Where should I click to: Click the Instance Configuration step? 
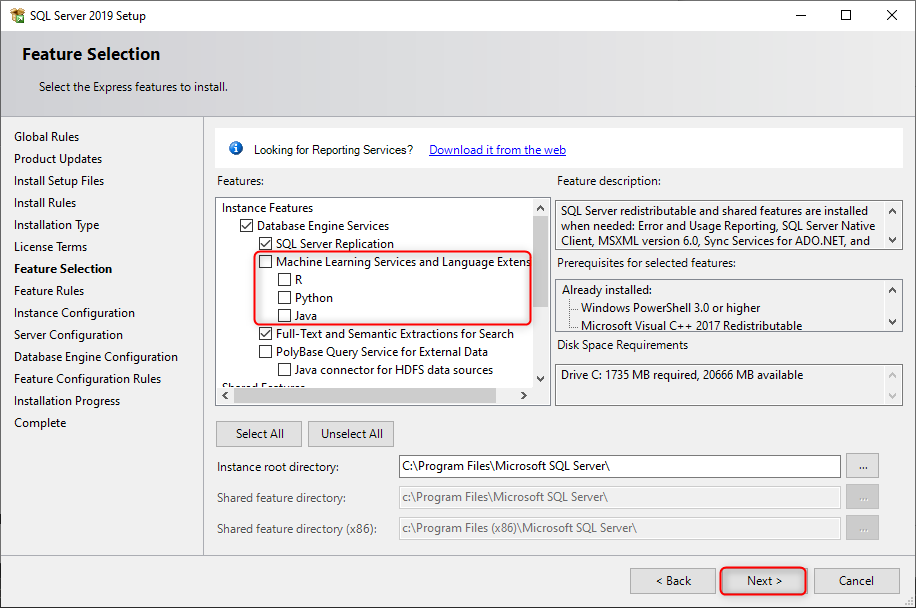click(x=74, y=313)
